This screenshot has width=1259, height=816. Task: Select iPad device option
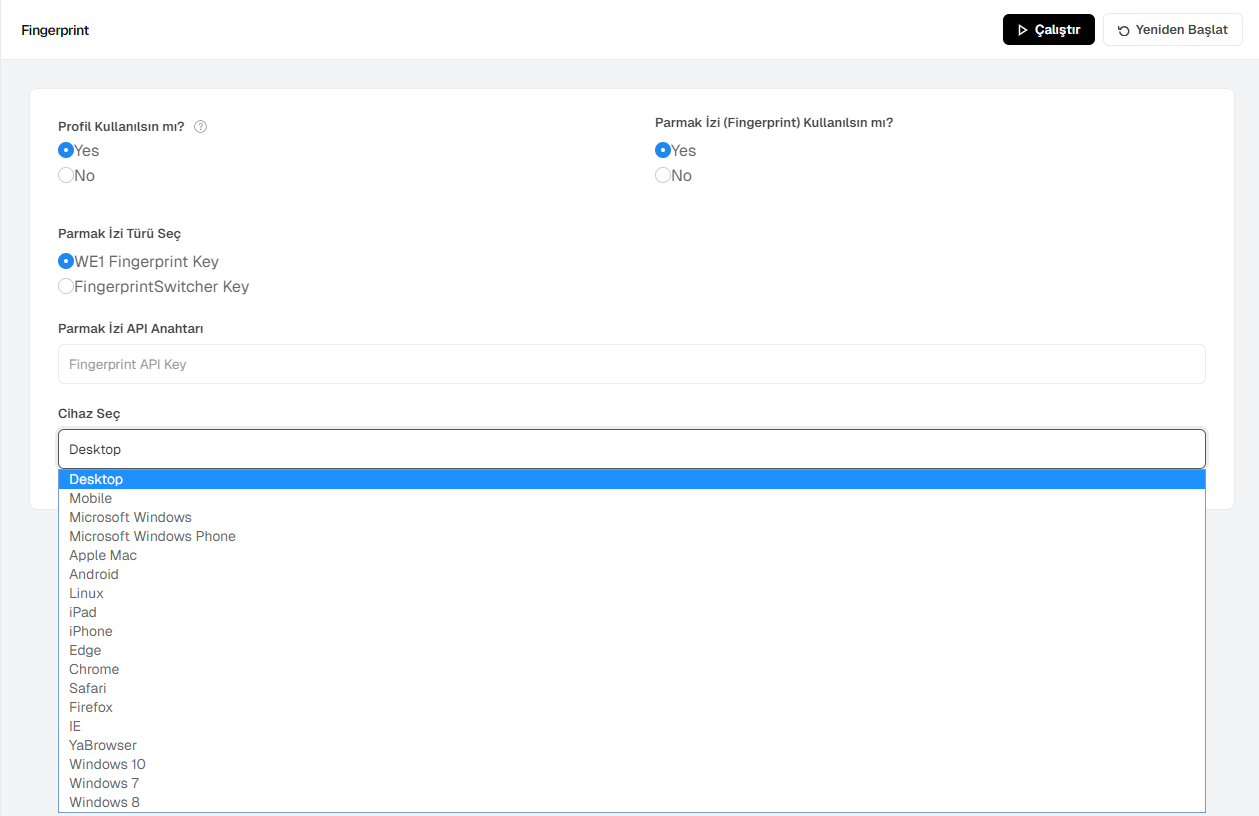[x=632, y=612]
